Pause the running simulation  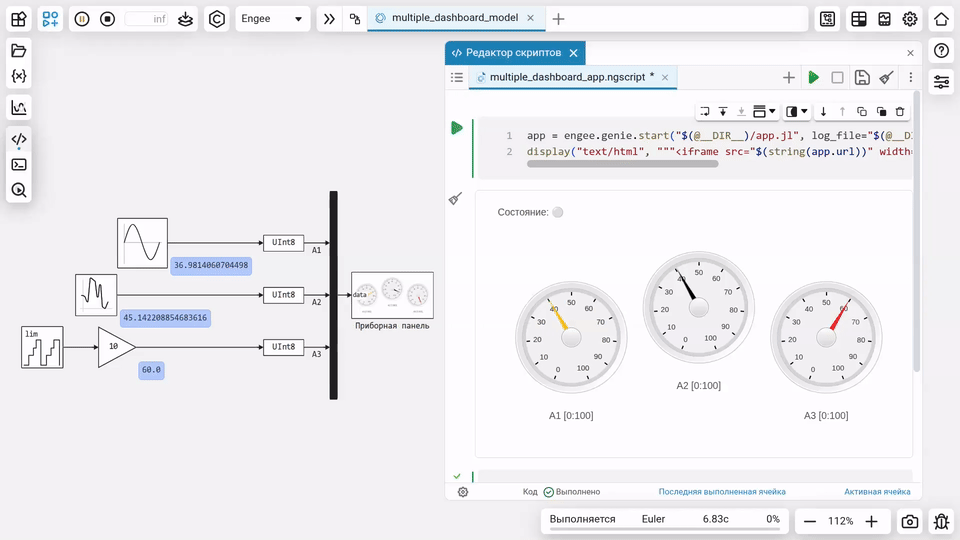[82, 19]
